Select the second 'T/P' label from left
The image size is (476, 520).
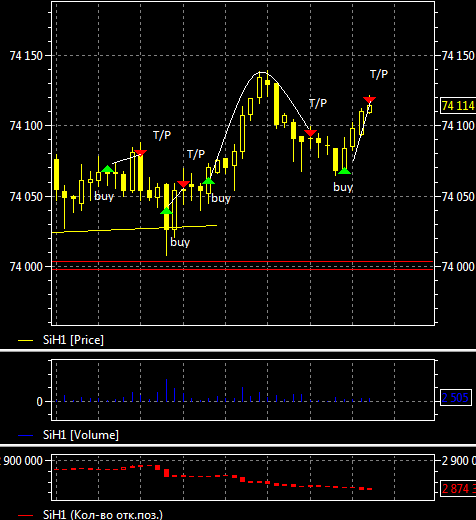196,154
